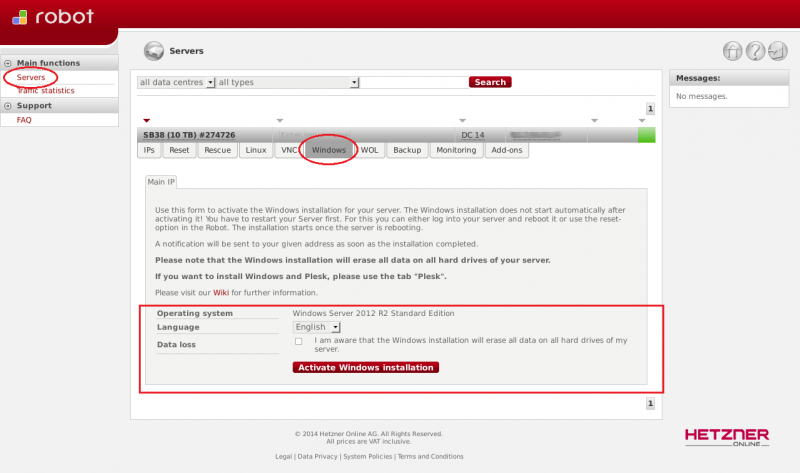Open the Servers link in sidebar

31,78
